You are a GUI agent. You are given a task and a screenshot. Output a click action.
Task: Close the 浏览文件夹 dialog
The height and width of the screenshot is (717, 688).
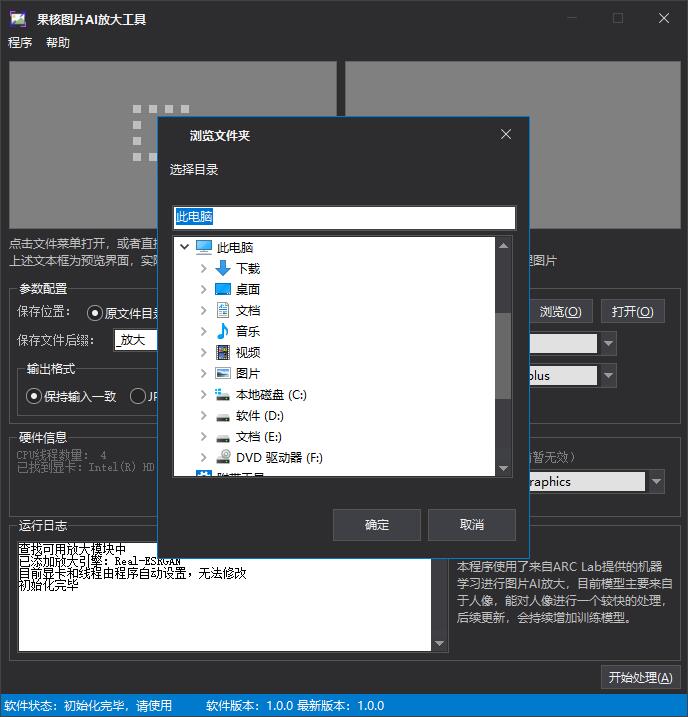506,134
